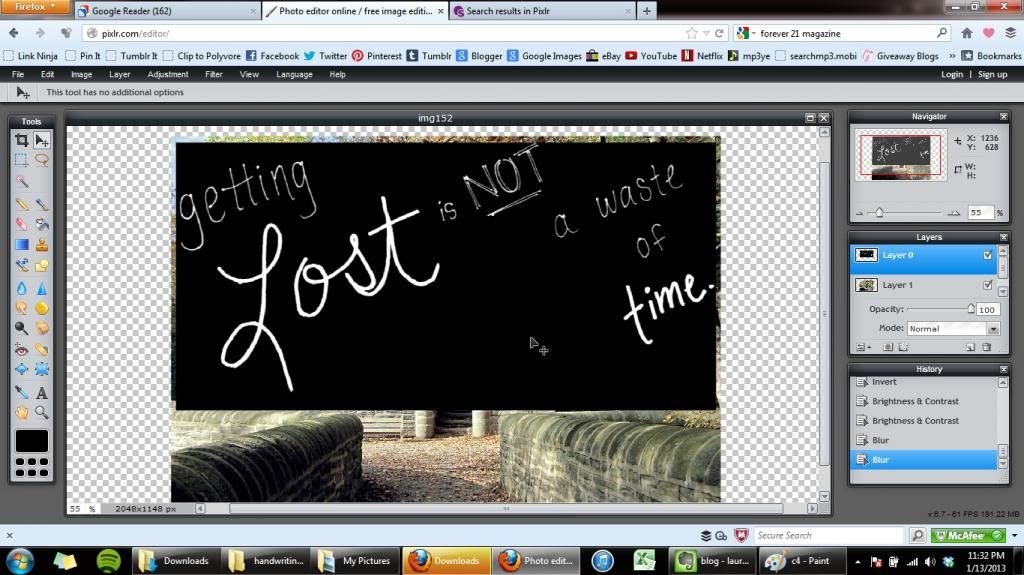
Task: Select the Gradient tool
Action: tap(22, 244)
